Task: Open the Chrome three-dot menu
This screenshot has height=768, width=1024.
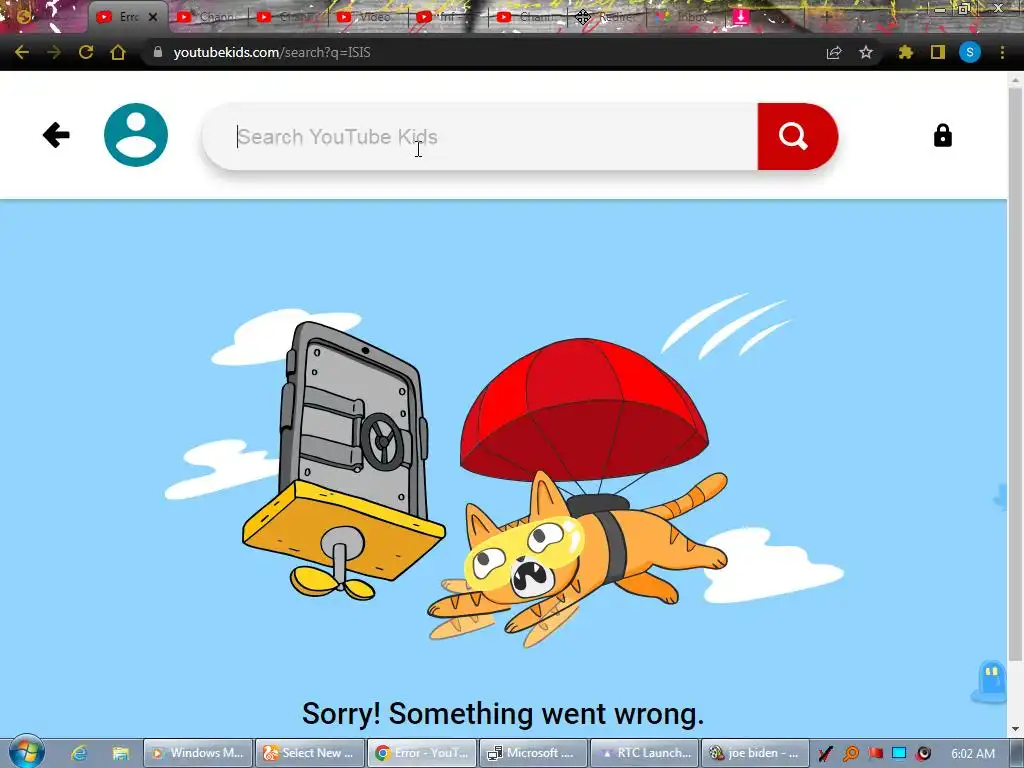Action: coord(1002,52)
